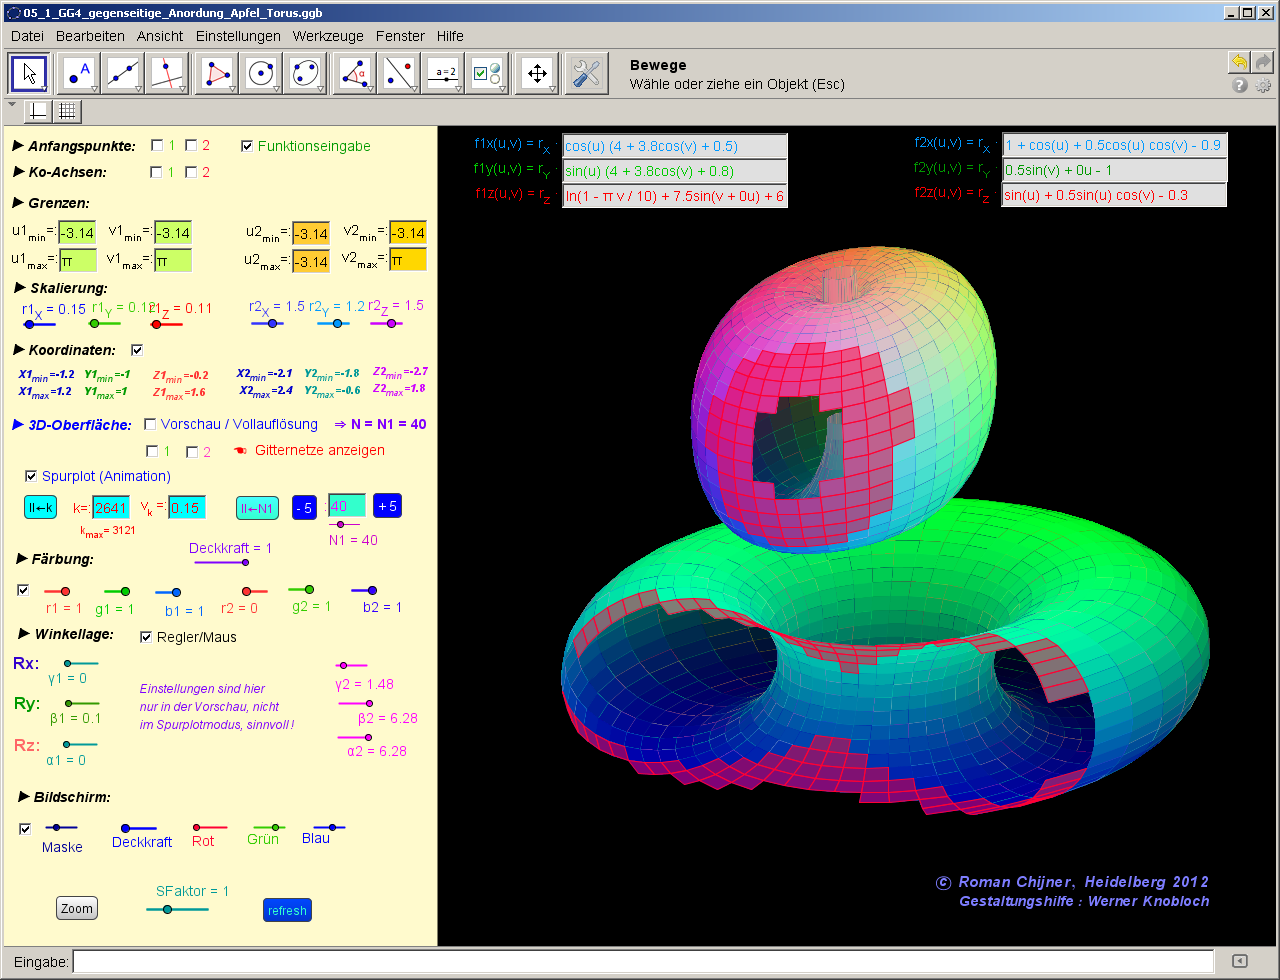Select the Move arrow tool
Image resolution: width=1280 pixels, height=980 pixels.
point(29,74)
